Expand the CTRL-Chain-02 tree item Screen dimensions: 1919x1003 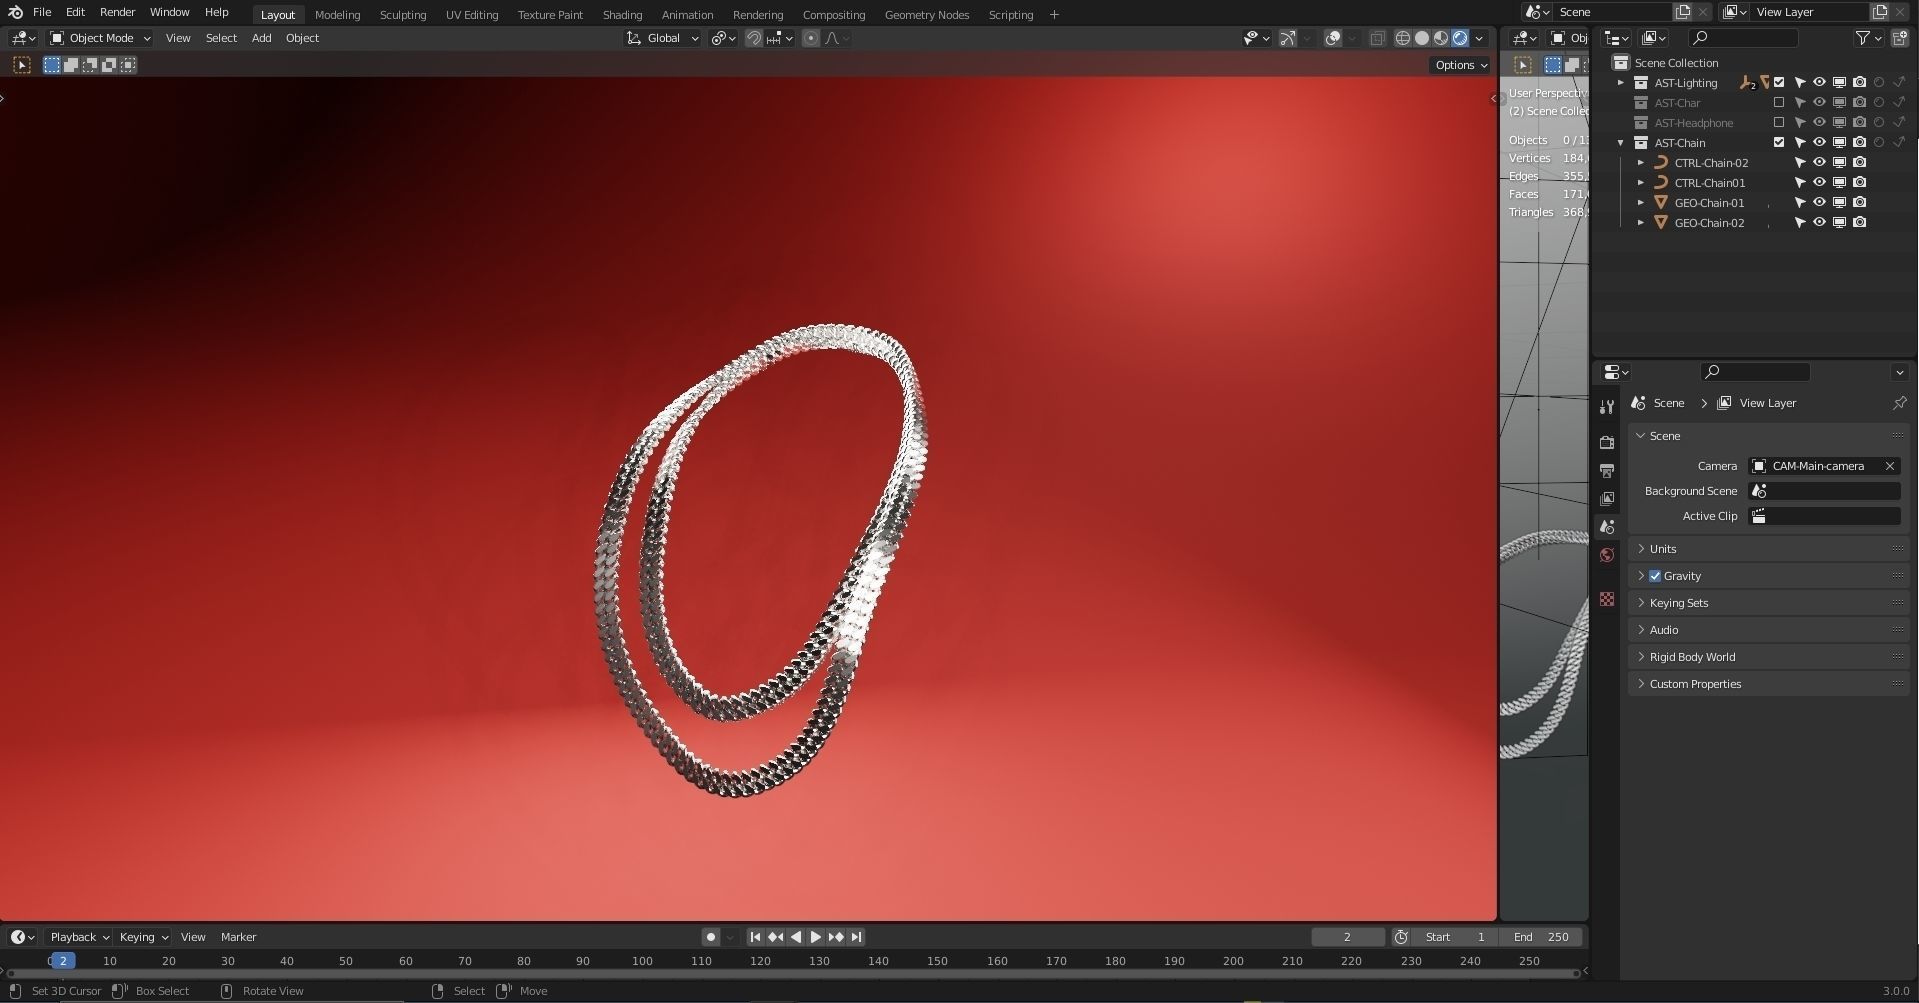click(1640, 163)
